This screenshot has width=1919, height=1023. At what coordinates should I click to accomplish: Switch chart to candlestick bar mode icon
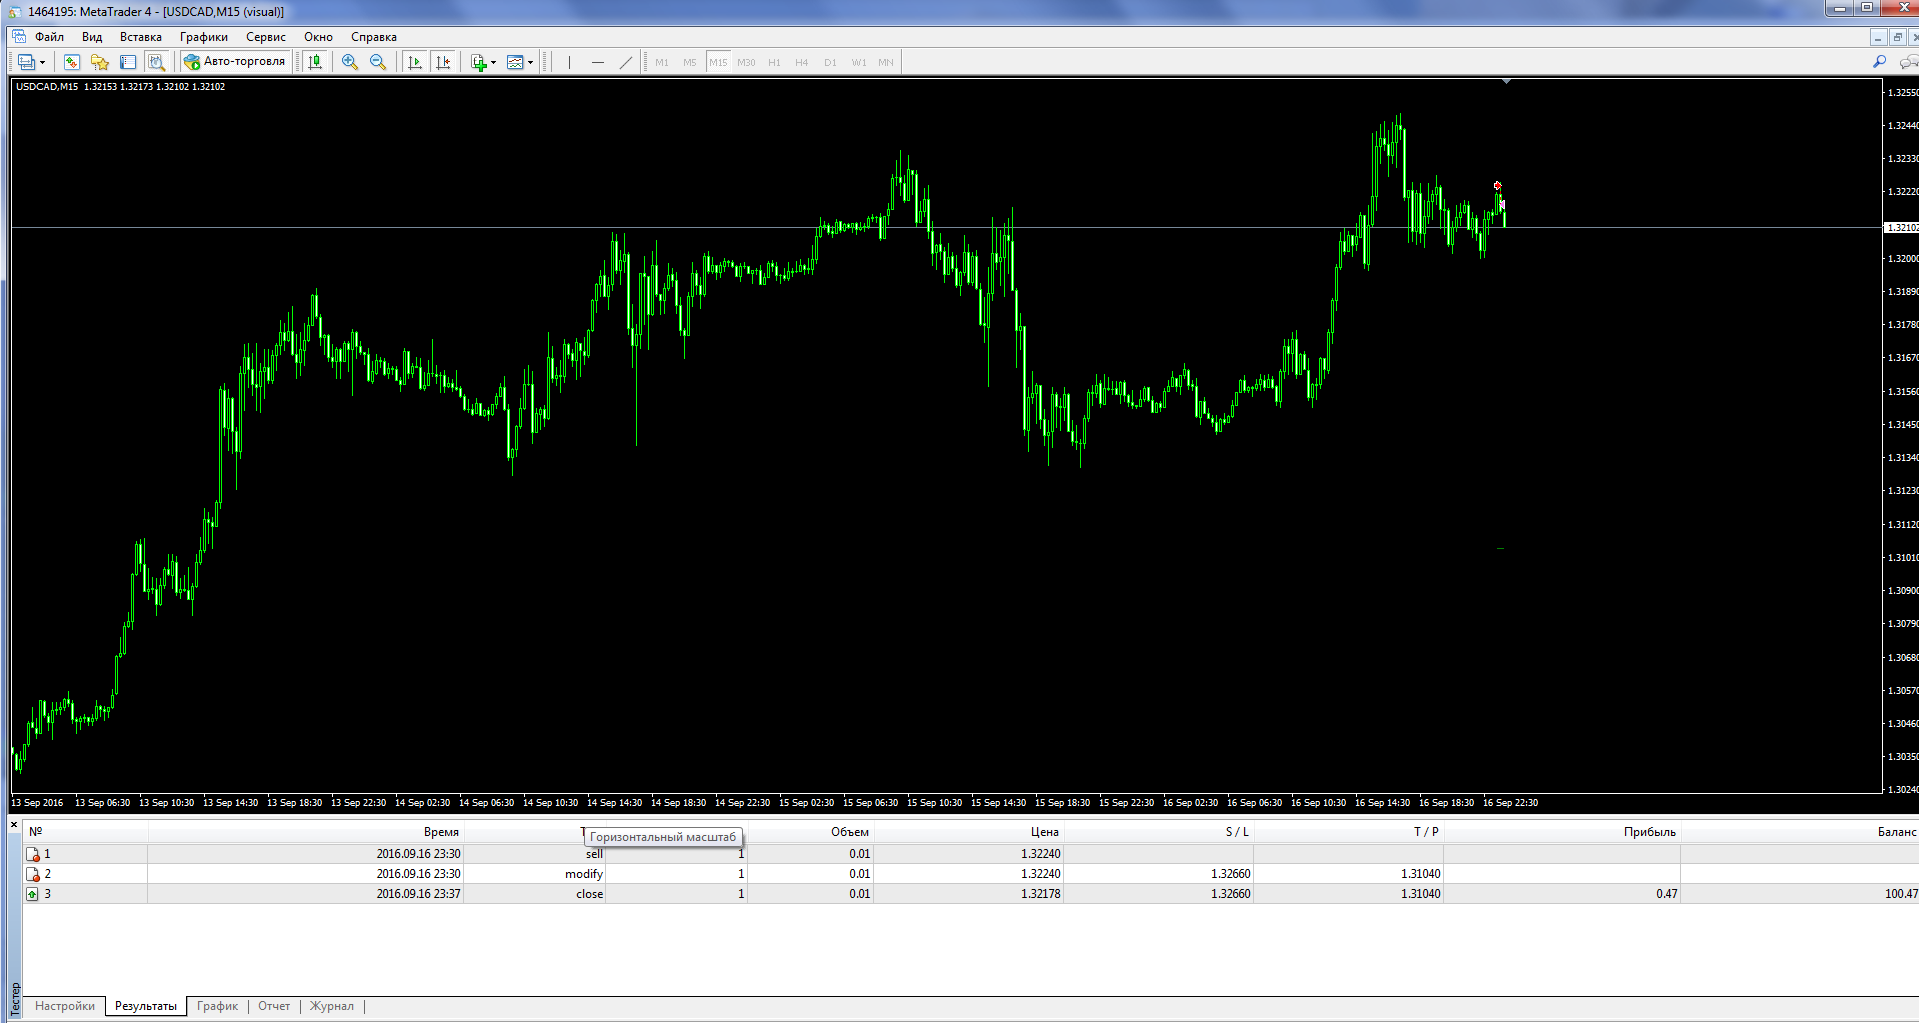(315, 62)
